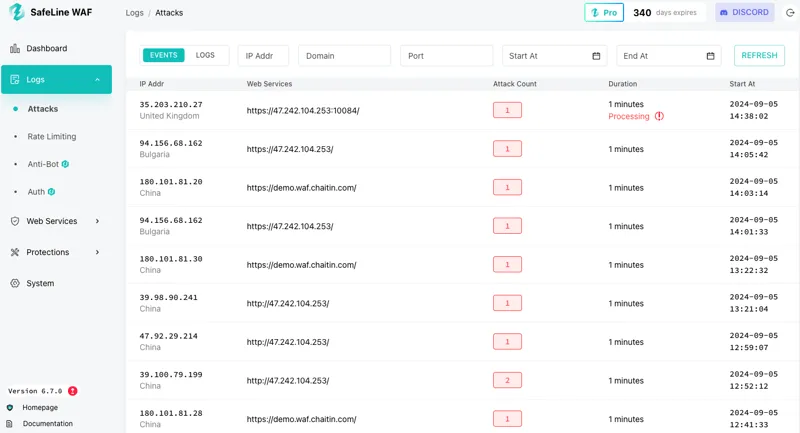
Task: Focus the Domain filter field
Action: point(344,56)
